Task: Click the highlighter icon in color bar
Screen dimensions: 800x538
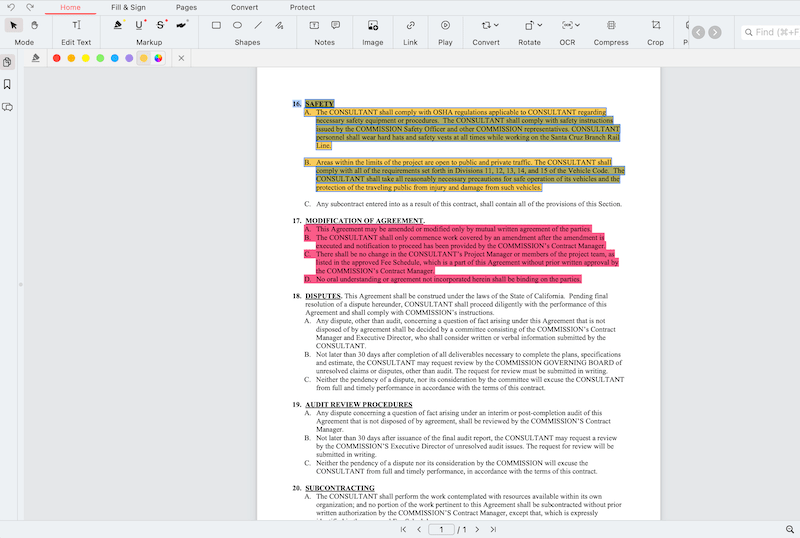Action: tap(36, 58)
